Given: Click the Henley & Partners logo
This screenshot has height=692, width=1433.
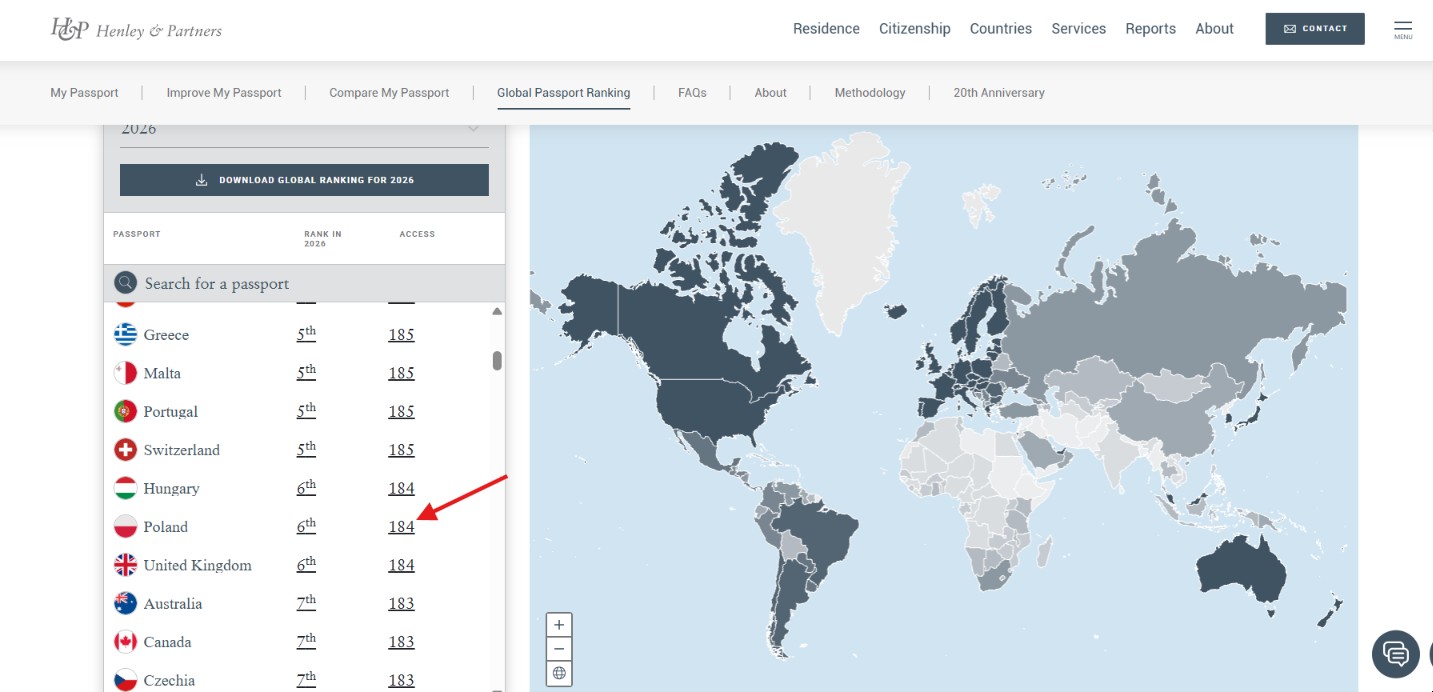Looking at the screenshot, I should coord(136,29).
